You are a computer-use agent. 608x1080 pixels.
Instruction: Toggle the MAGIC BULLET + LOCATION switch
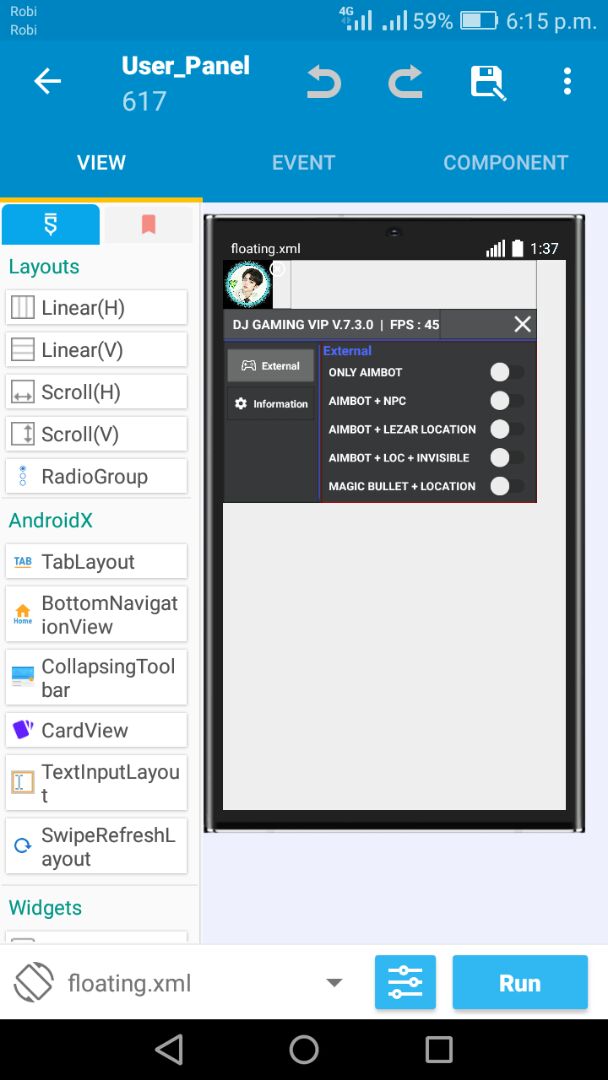click(507, 486)
